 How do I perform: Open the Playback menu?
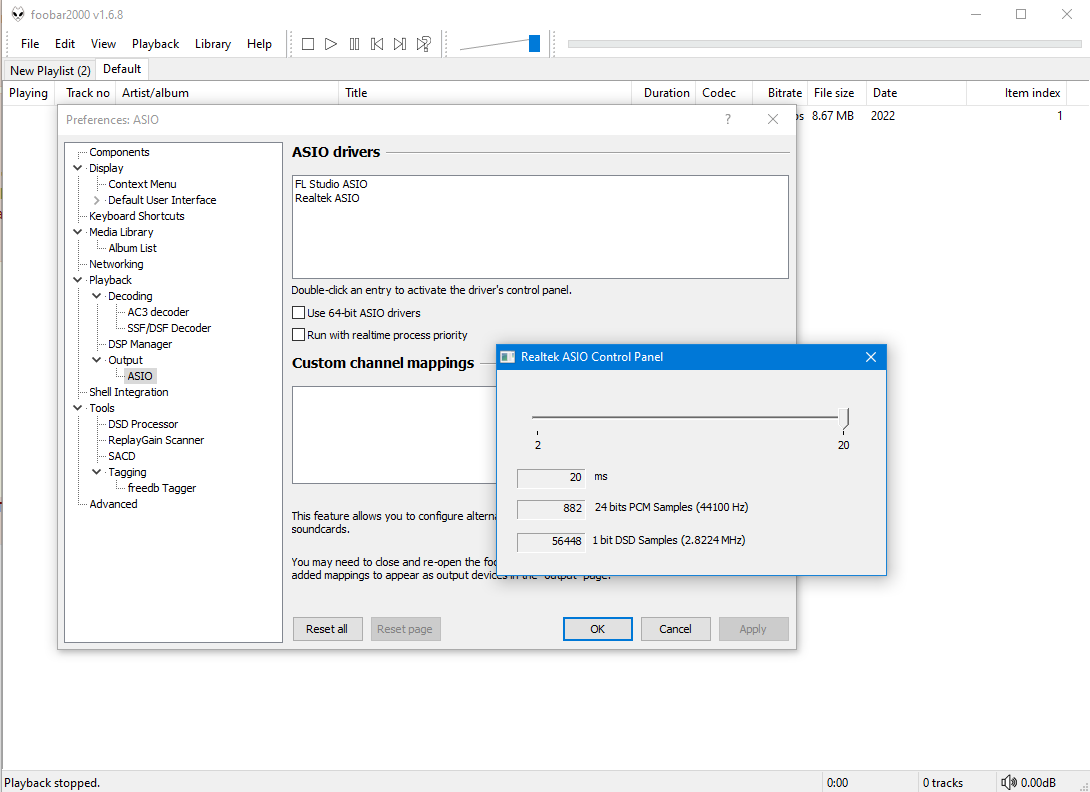156,44
